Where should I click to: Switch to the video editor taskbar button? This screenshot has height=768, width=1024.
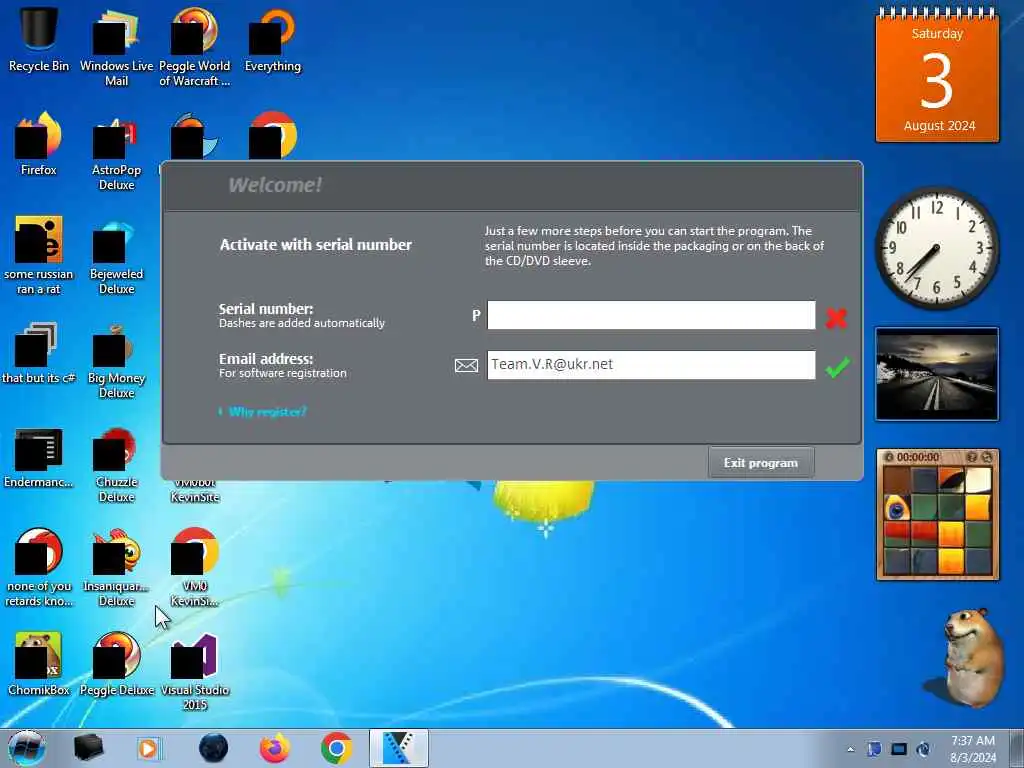point(398,748)
